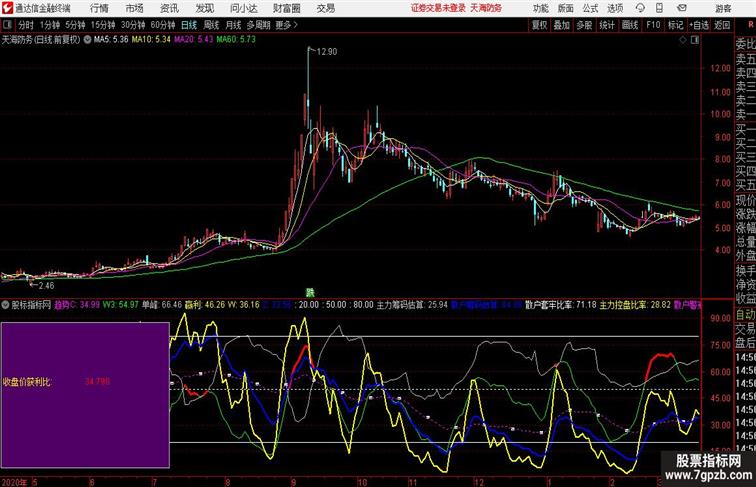Click the 34.798 value in purple box

tap(97, 381)
